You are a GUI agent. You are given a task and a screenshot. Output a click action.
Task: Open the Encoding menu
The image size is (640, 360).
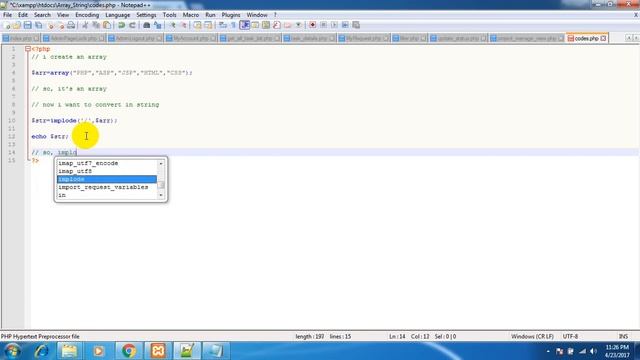coord(87,15)
